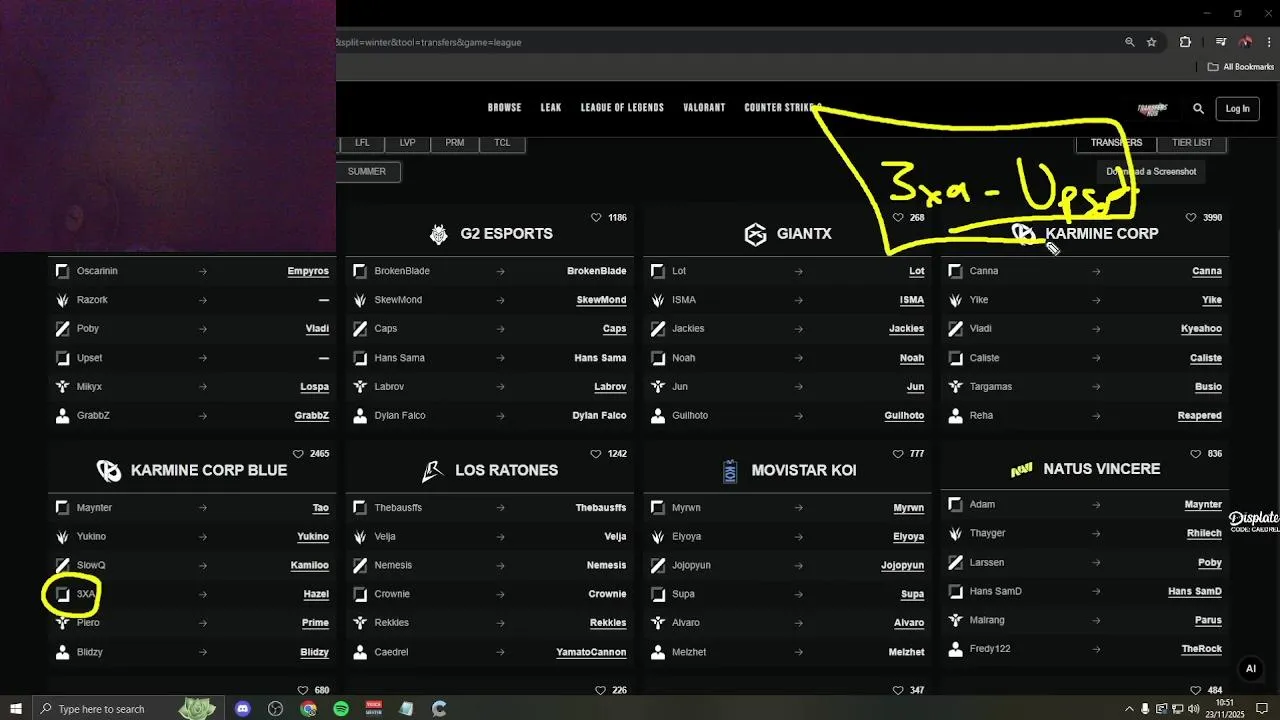Click the Busio link in Targamas row

[x=1208, y=387]
